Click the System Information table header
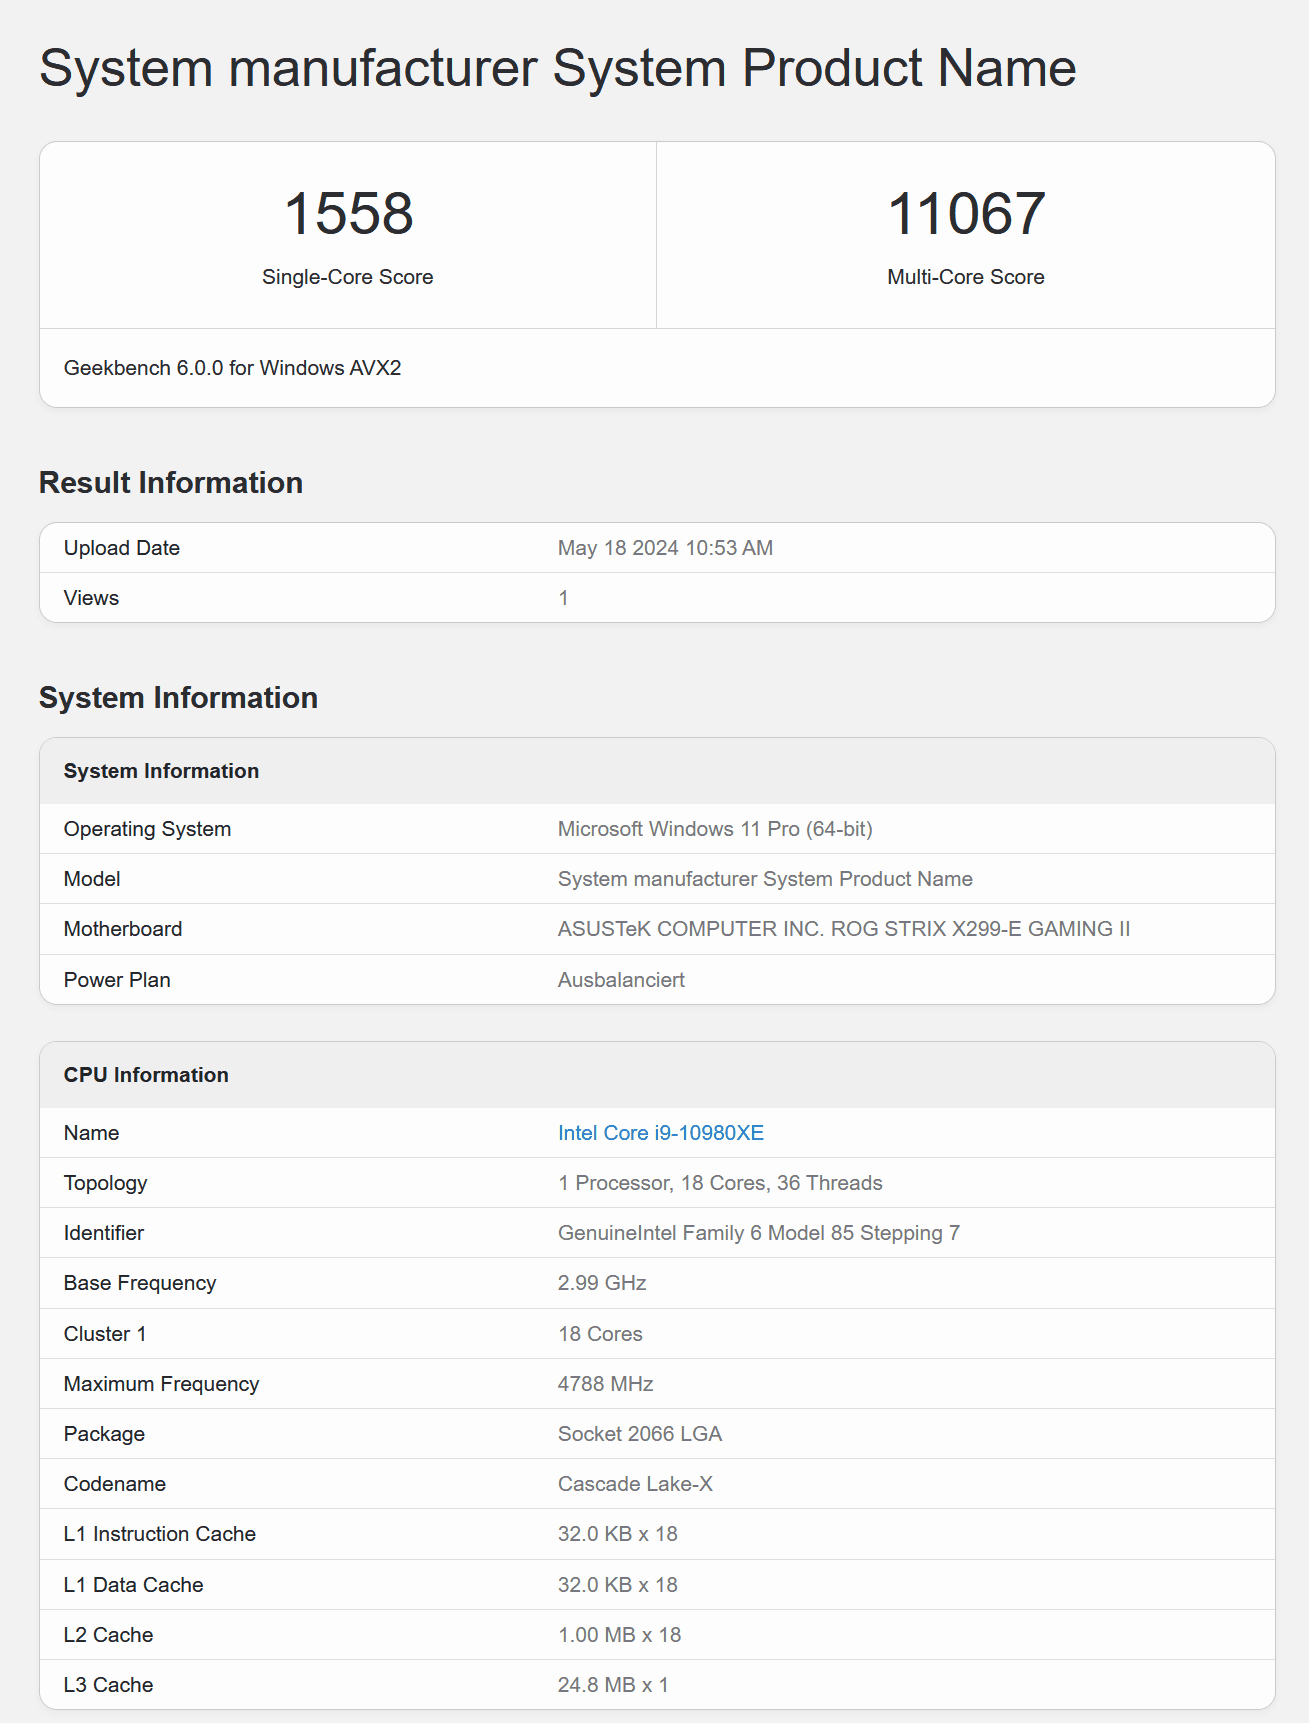 pos(161,771)
